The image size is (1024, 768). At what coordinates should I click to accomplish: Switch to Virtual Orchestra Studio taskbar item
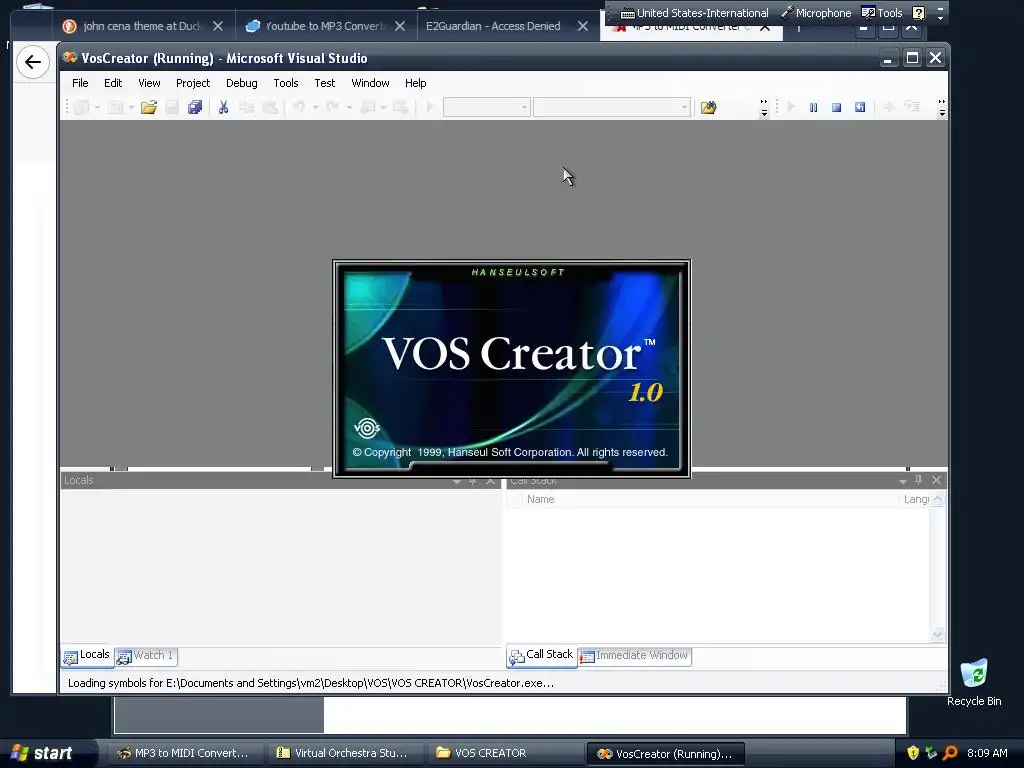[x=344, y=753]
